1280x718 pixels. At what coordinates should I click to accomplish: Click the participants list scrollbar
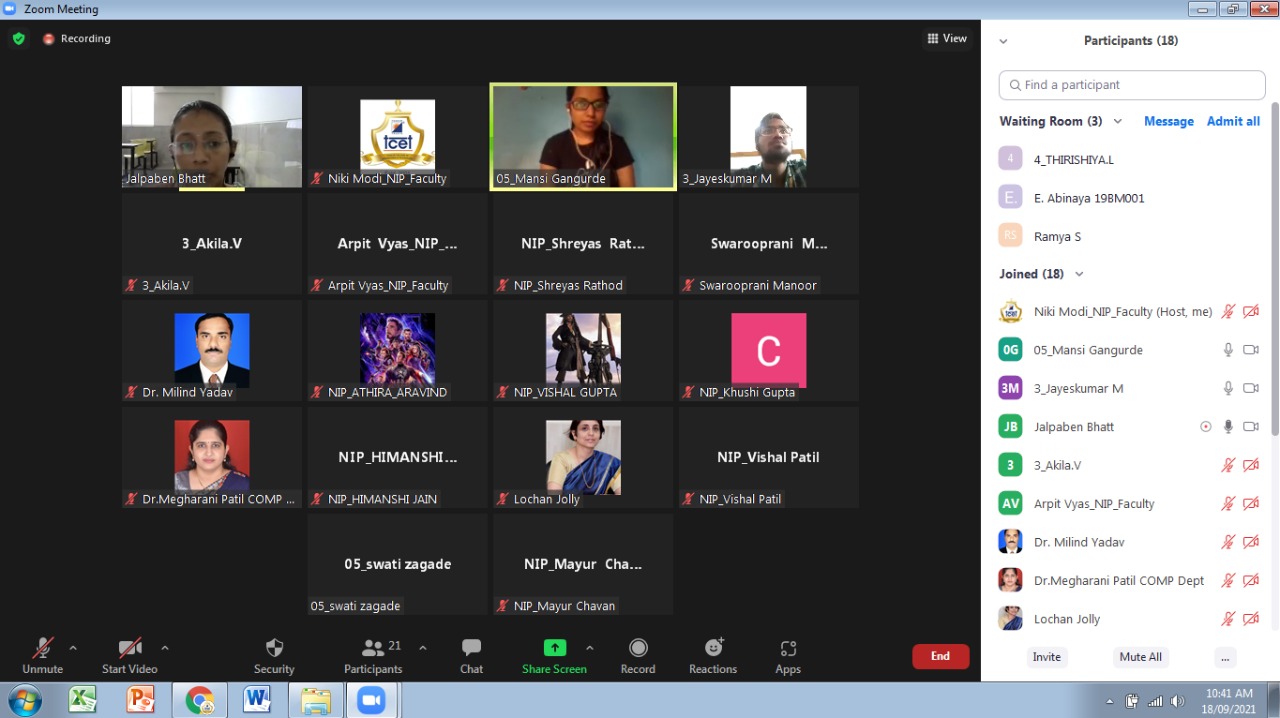pyautogui.click(x=1275, y=268)
